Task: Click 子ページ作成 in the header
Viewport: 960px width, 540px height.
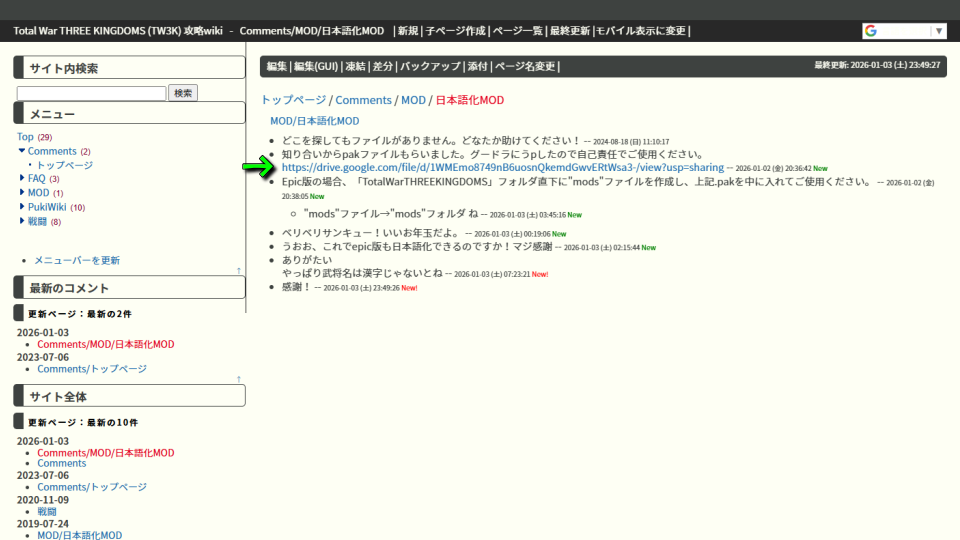Action: tap(455, 31)
